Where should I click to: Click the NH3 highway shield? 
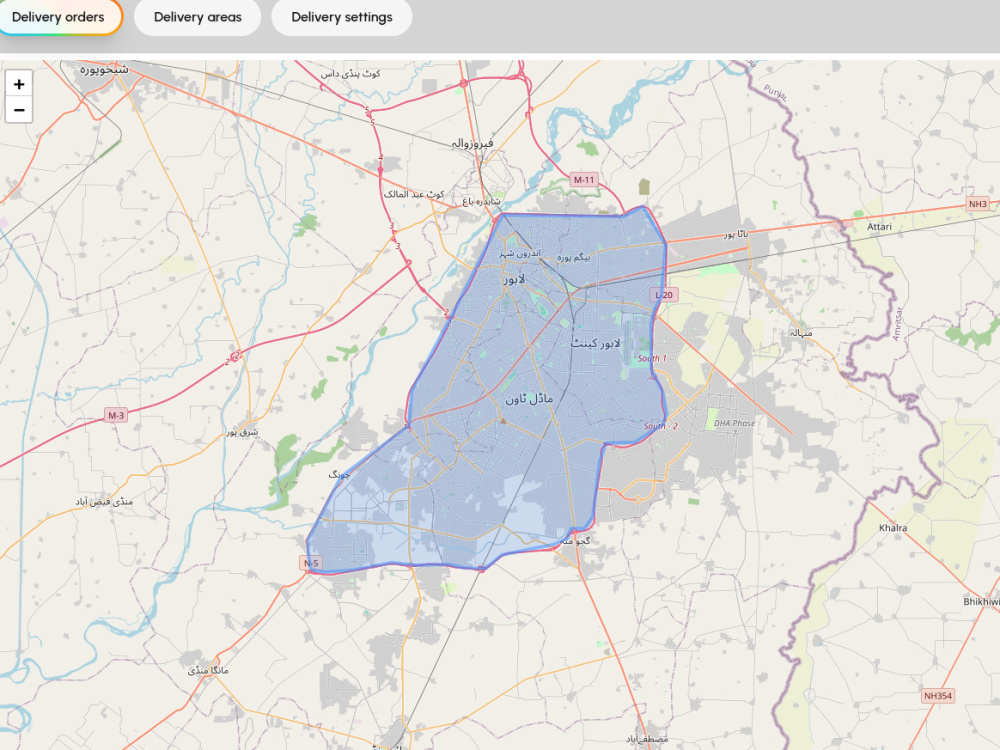click(978, 204)
